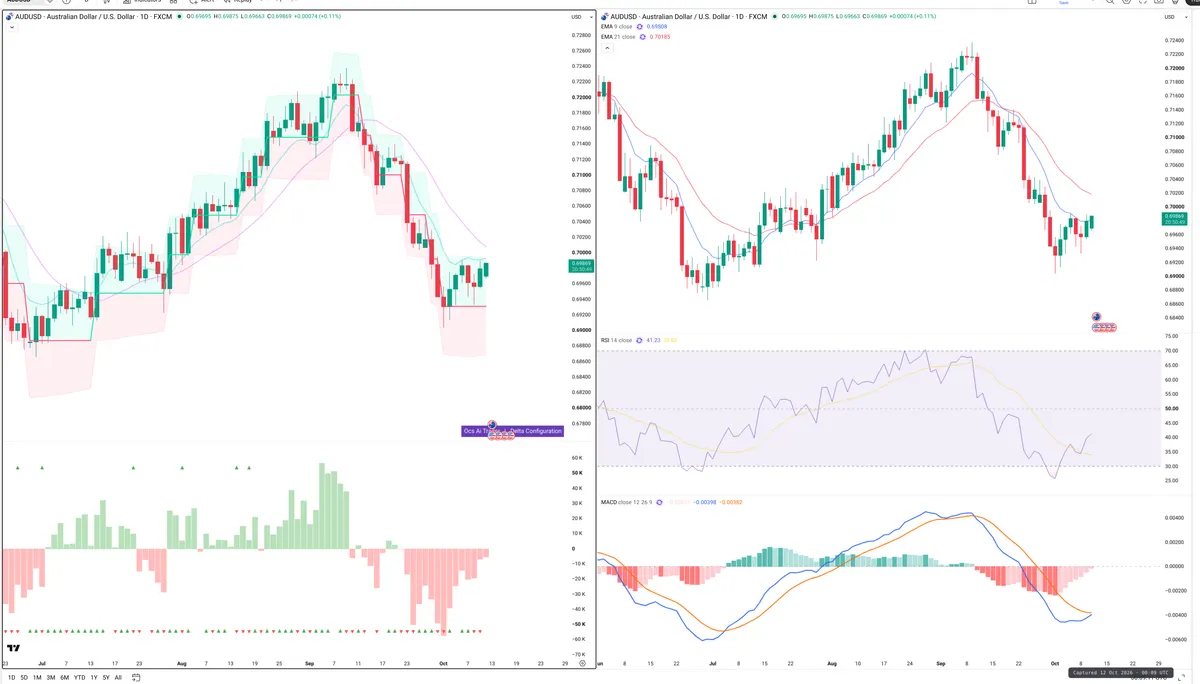Select the 3M time range
1200x684 pixels.
(x=51, y=677)
